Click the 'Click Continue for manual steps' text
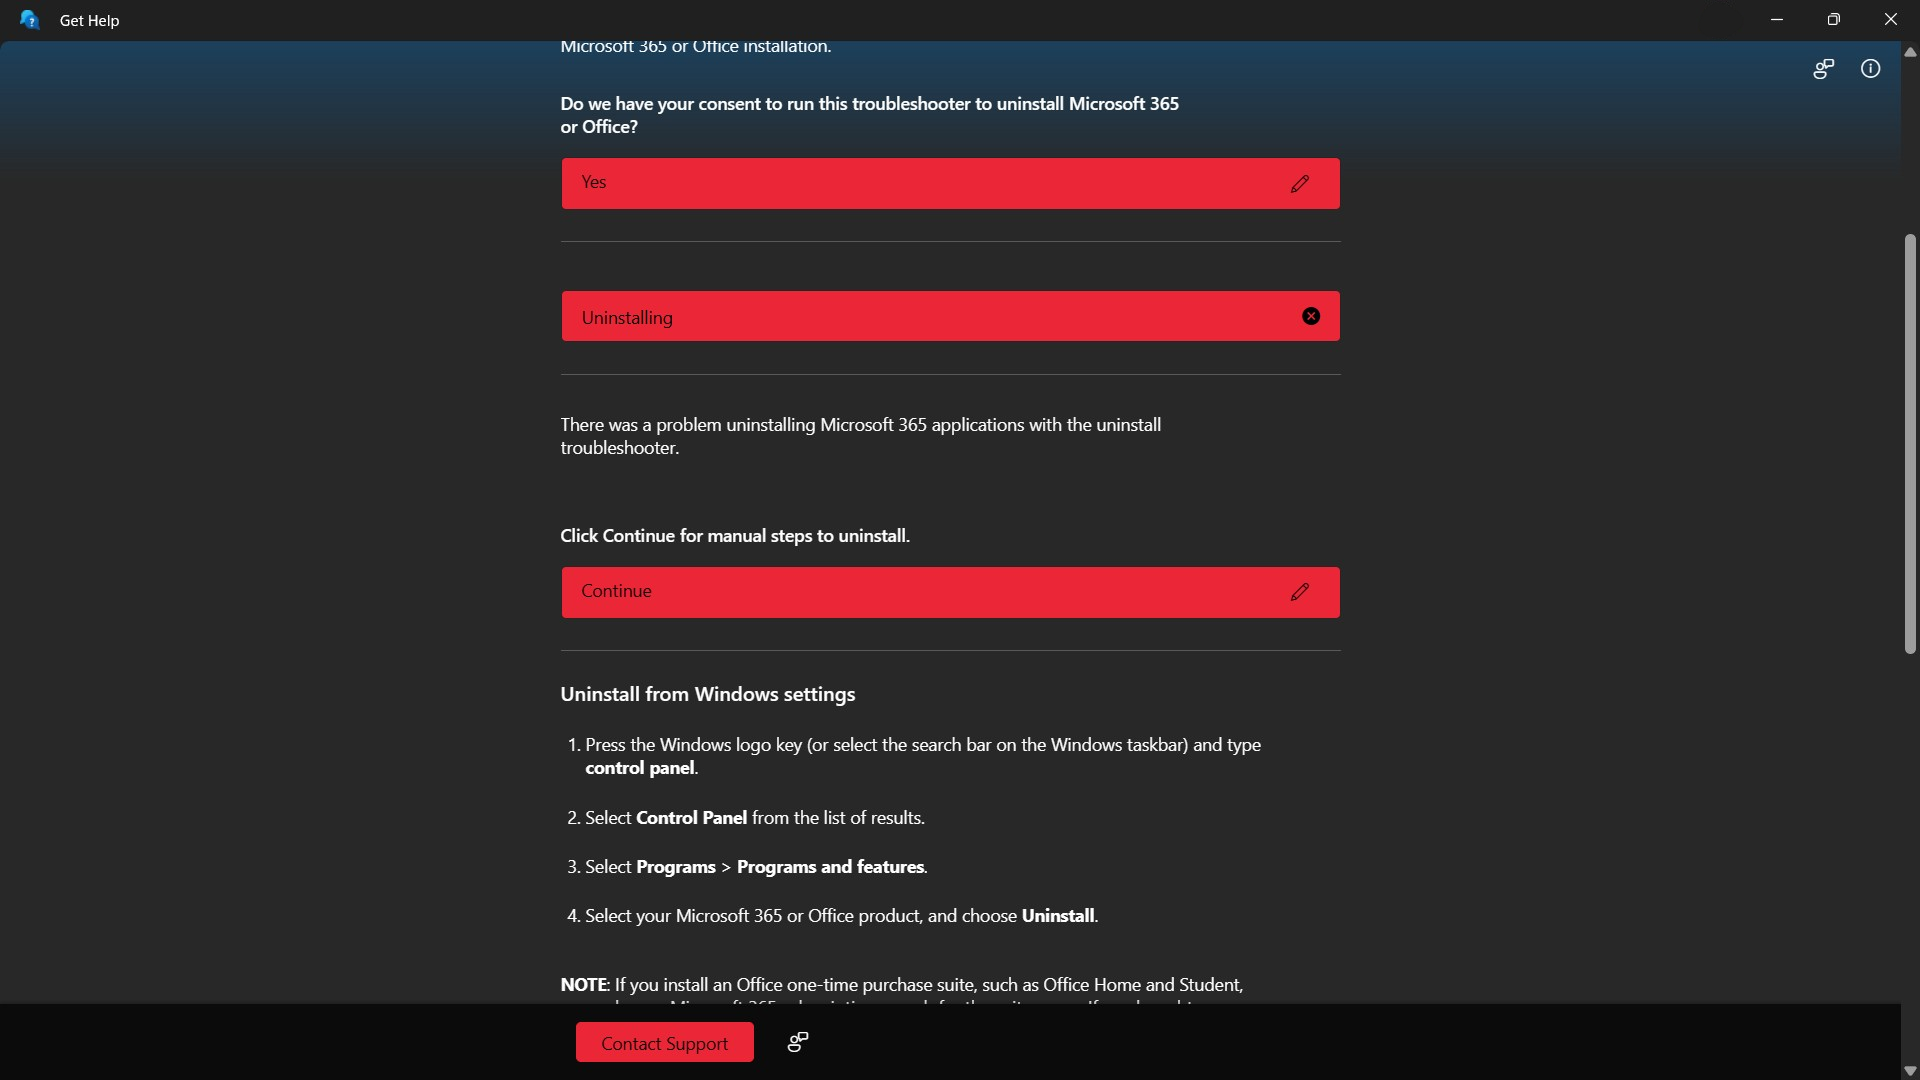 tap(735, 536)
